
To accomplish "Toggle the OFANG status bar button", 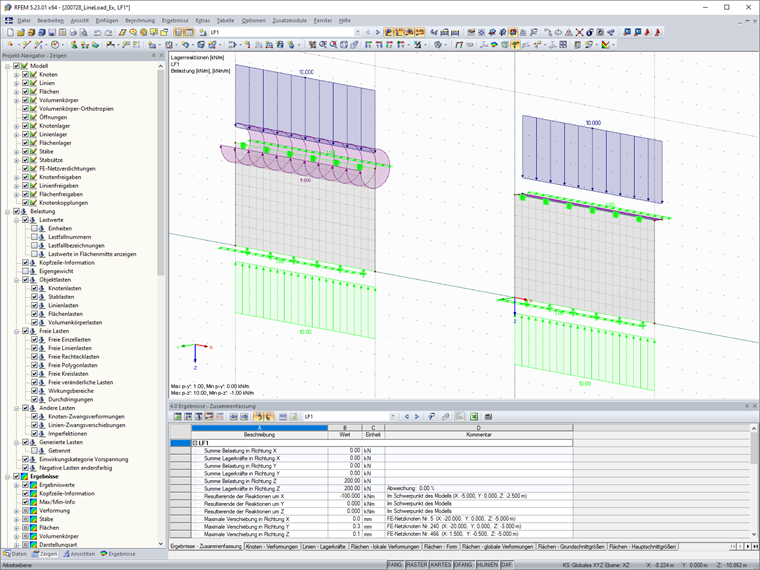I will (x=463, y=565).
